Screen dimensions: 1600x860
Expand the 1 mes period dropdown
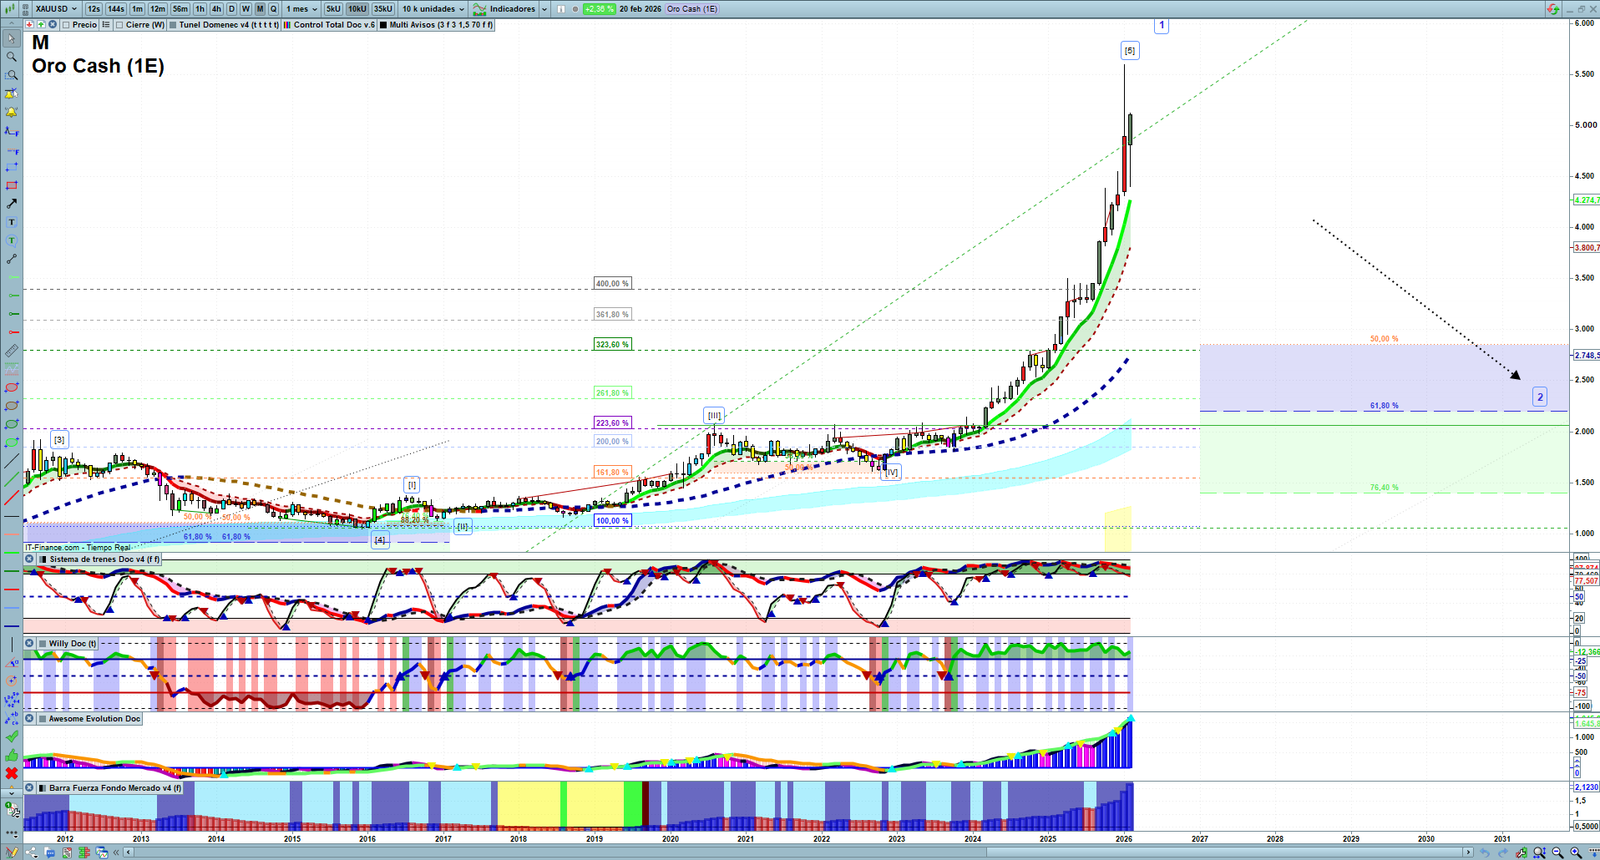pos(302,9)
